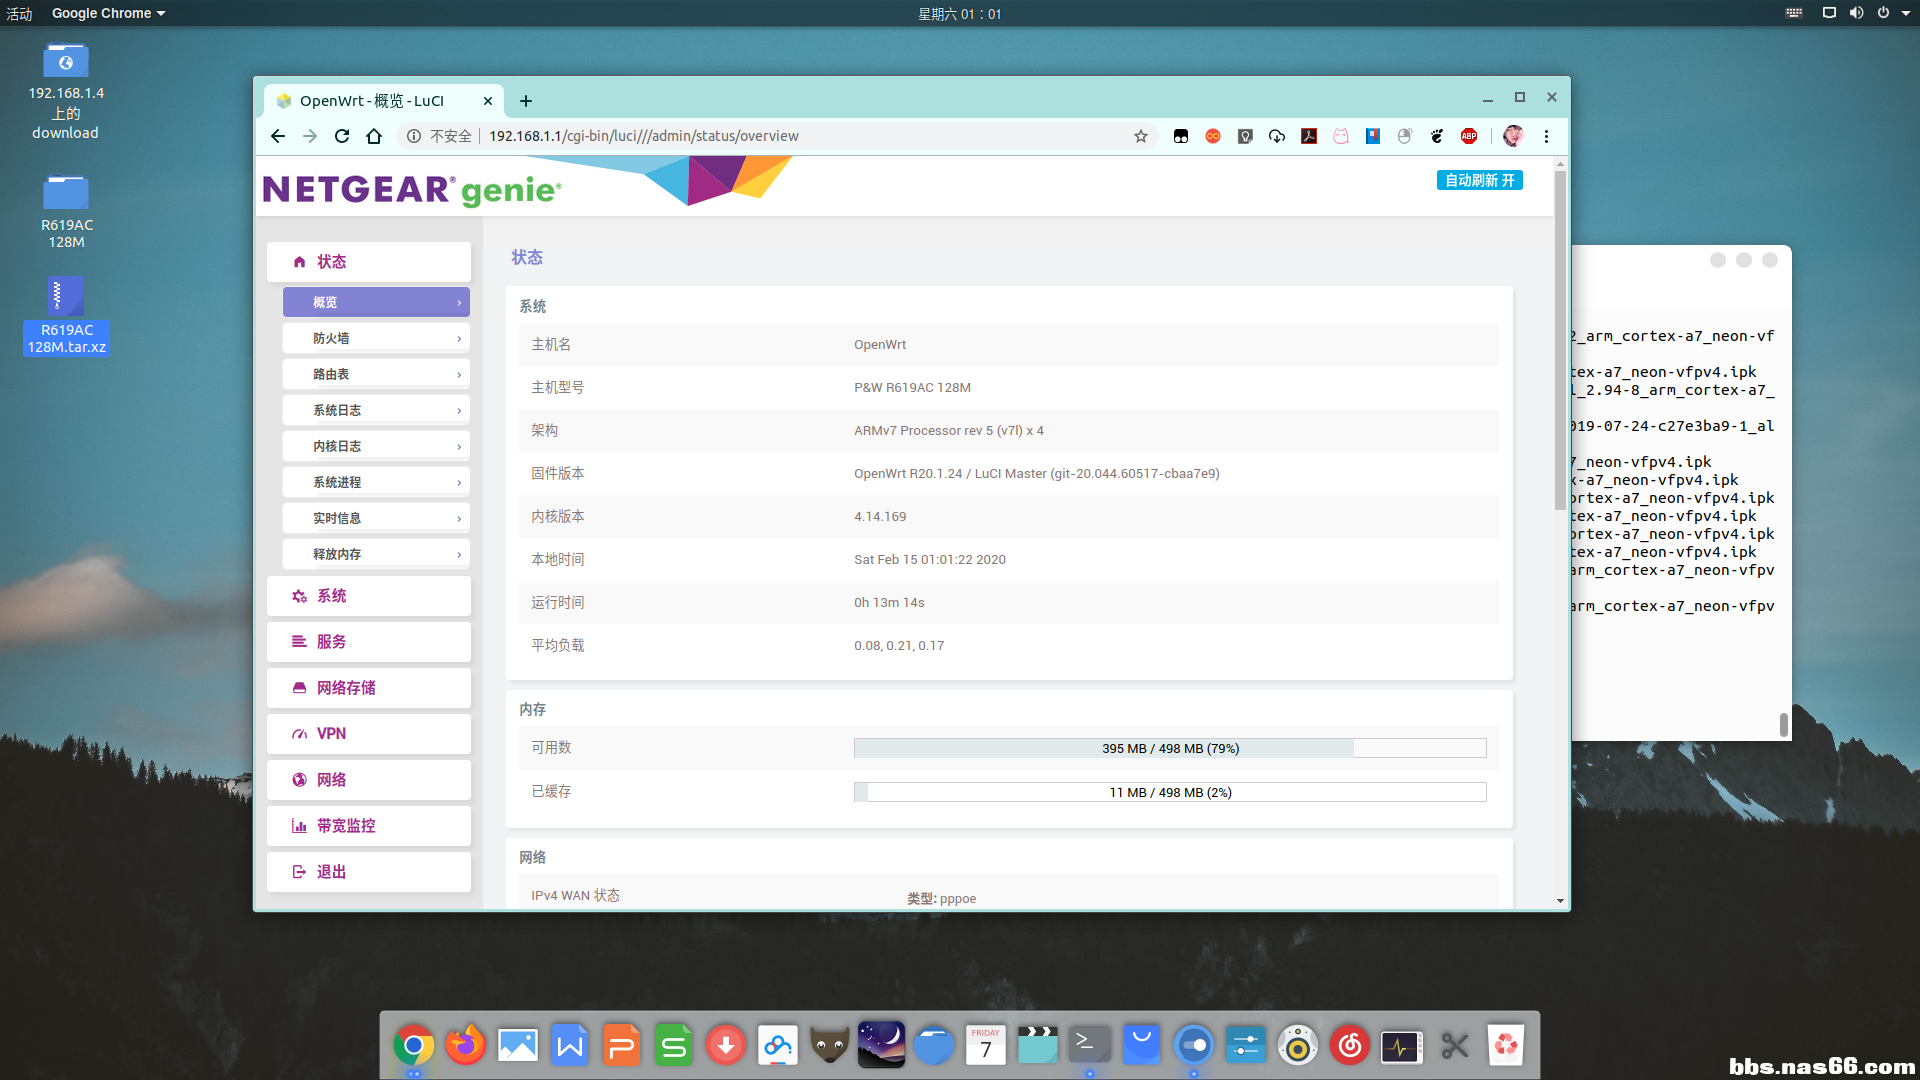The width and height of the screenshot is (1920, 1080).
Task: Expand the 服务 sidebar section
Action: coord(369,642)
